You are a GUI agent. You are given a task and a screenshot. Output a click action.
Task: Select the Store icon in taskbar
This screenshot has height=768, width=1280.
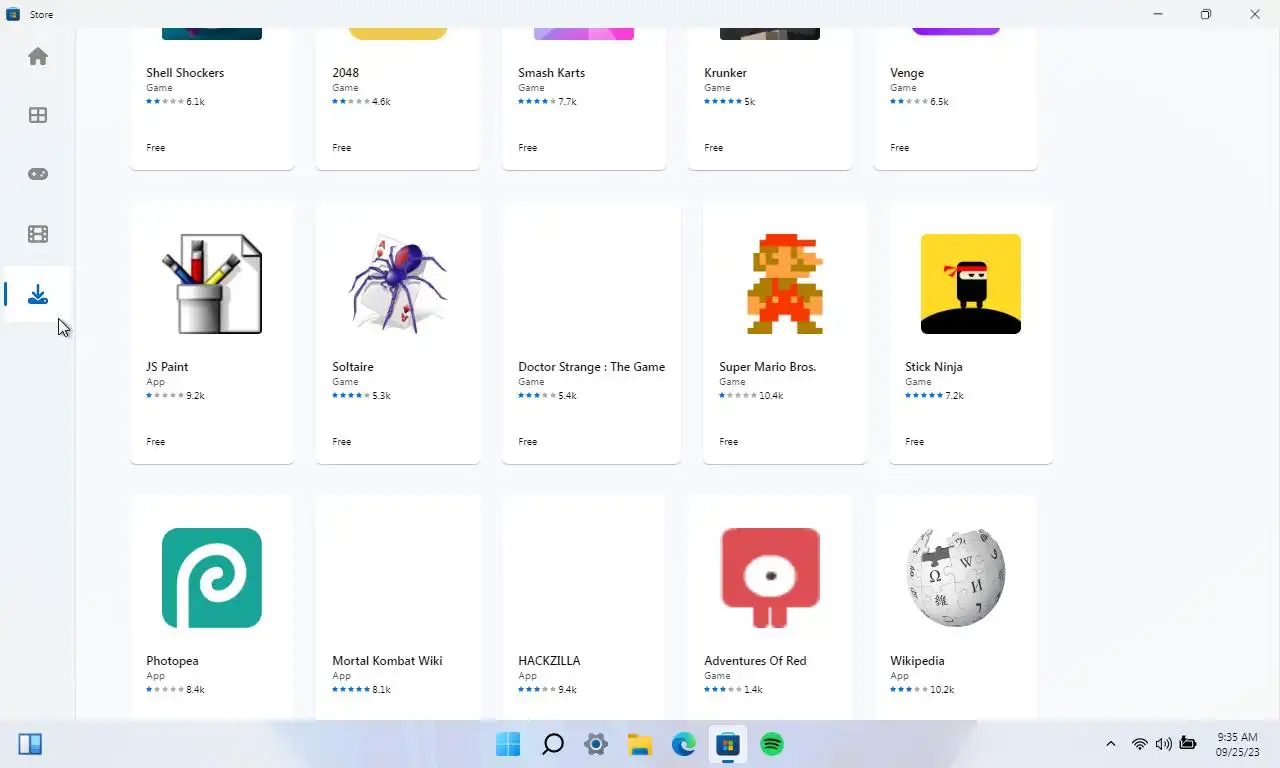point(728,744)
